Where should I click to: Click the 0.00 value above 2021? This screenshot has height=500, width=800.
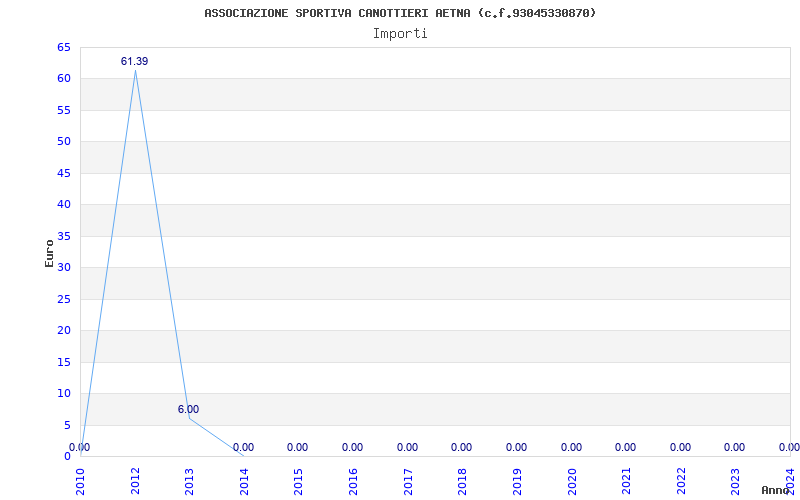tap(626, 447)
